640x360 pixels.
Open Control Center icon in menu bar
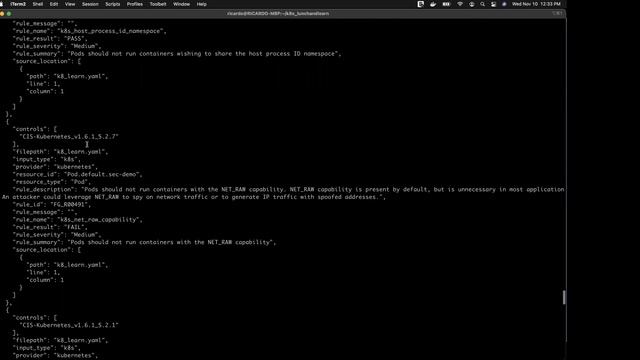pyautogui.click(x=493, y=4)
